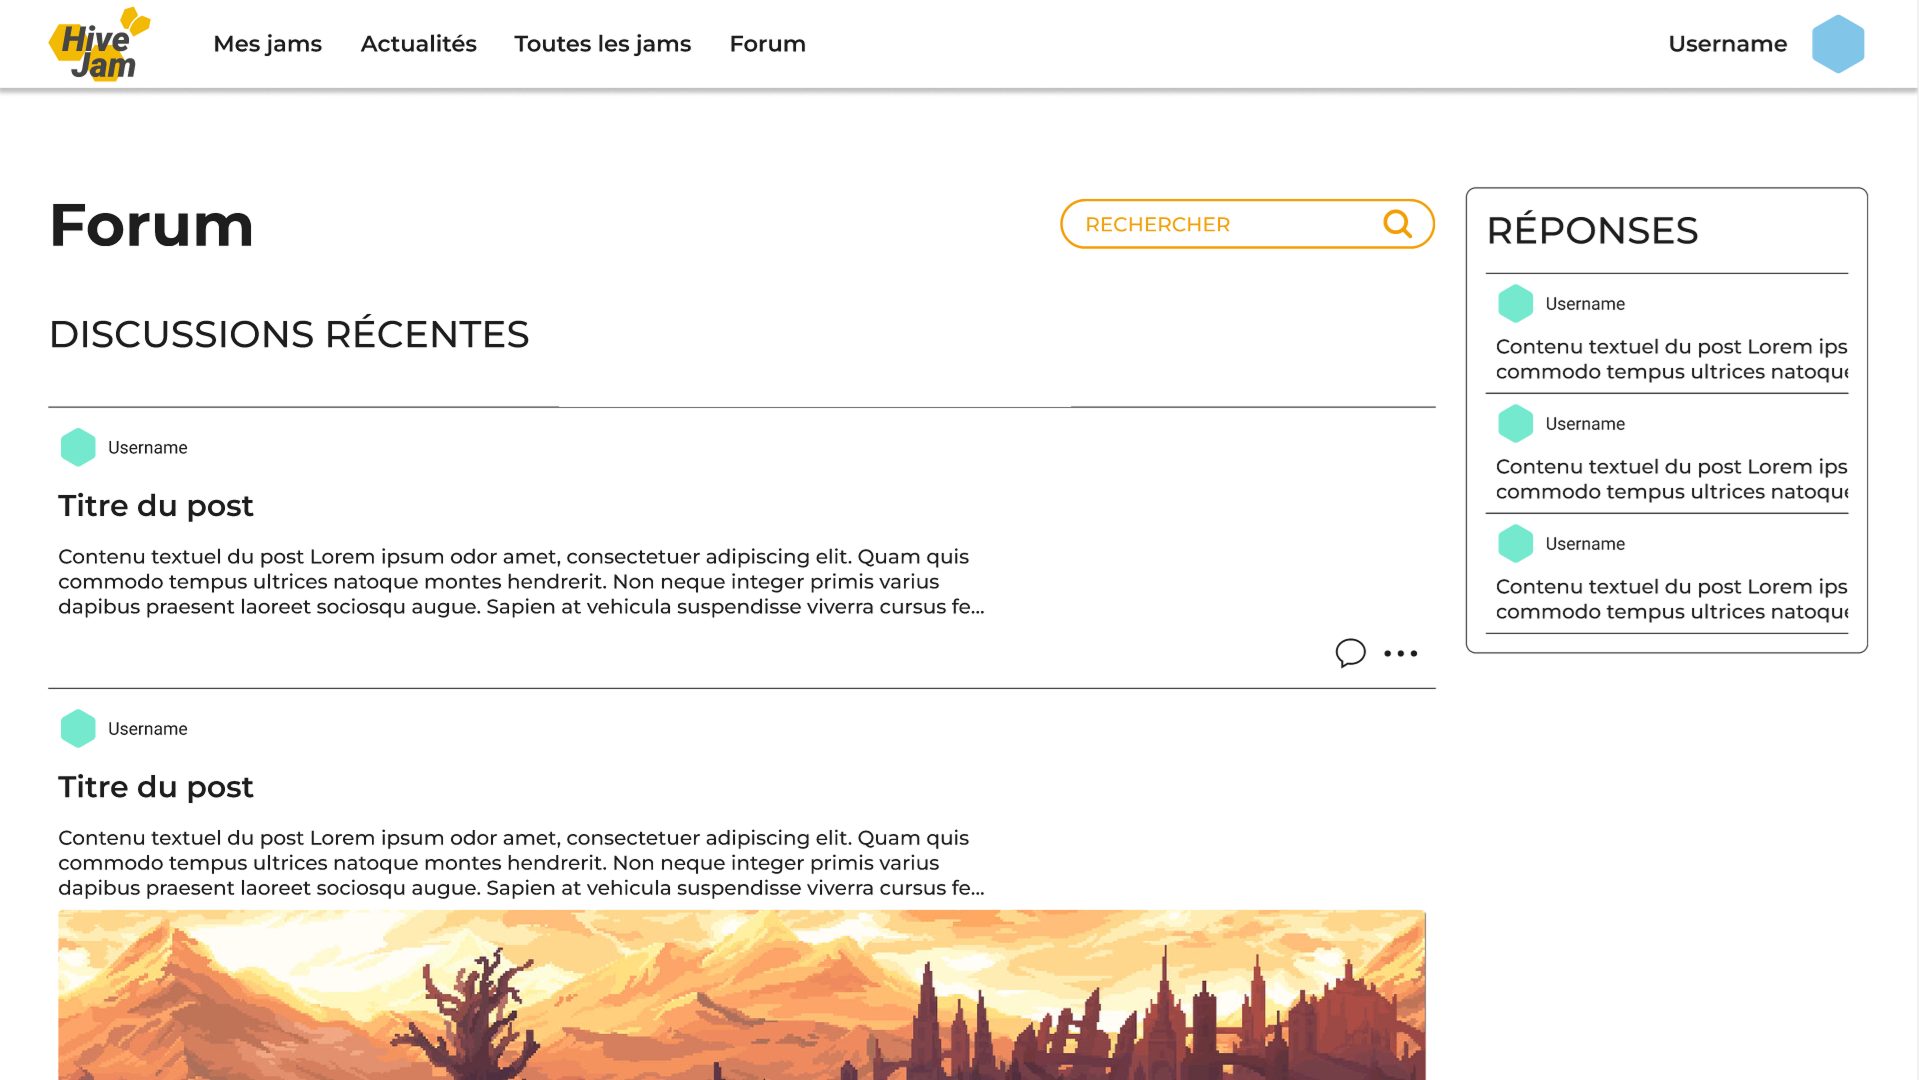Click the Hive Jam logo

coord(98,44)
